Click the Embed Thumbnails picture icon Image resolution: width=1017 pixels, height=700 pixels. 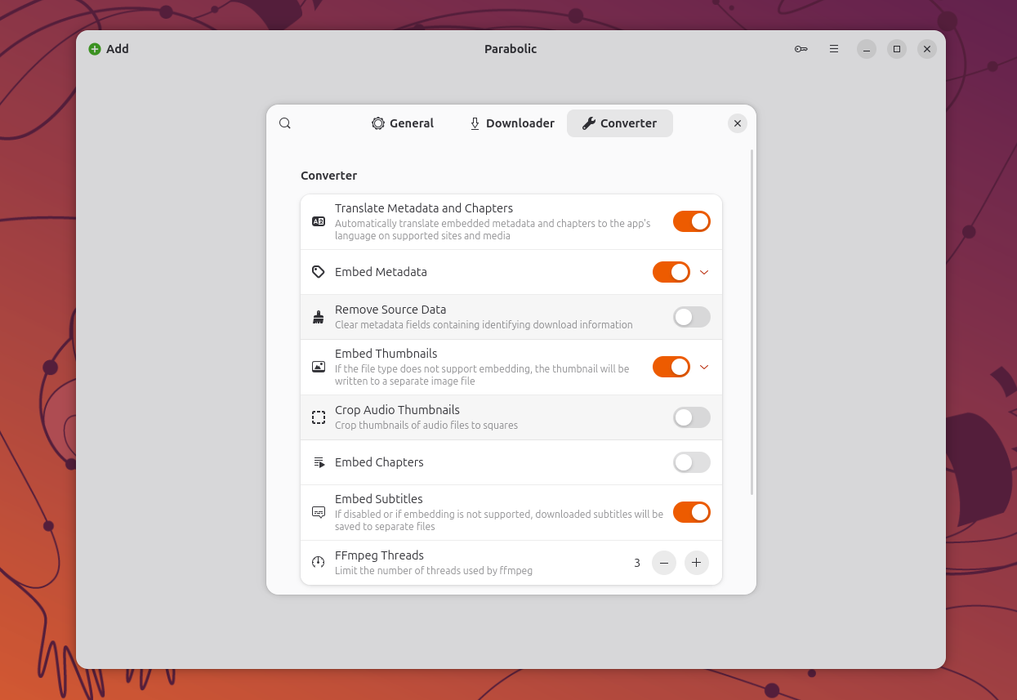[x=318, y=367]
